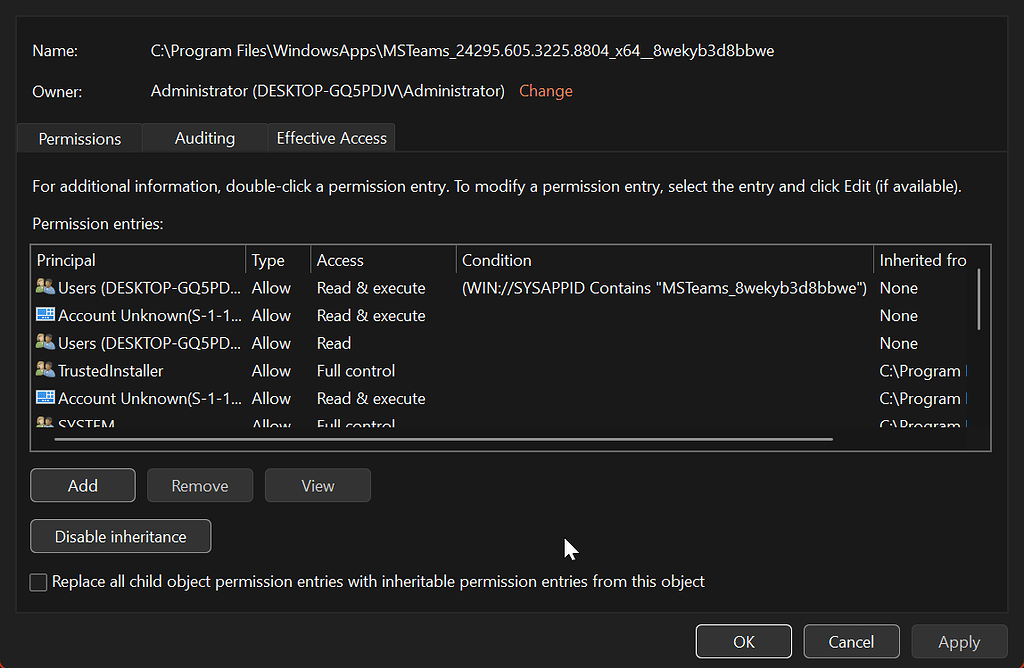Click the account icon next to Account Unknown entry
1024x668 pixels.
click(x=44, y=315)
